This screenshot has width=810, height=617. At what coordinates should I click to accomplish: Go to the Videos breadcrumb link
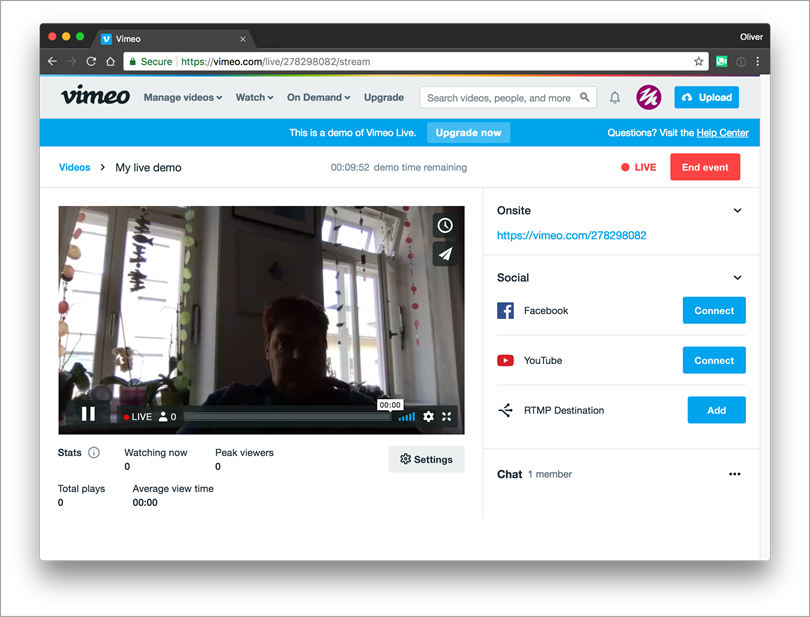(74, 167)
